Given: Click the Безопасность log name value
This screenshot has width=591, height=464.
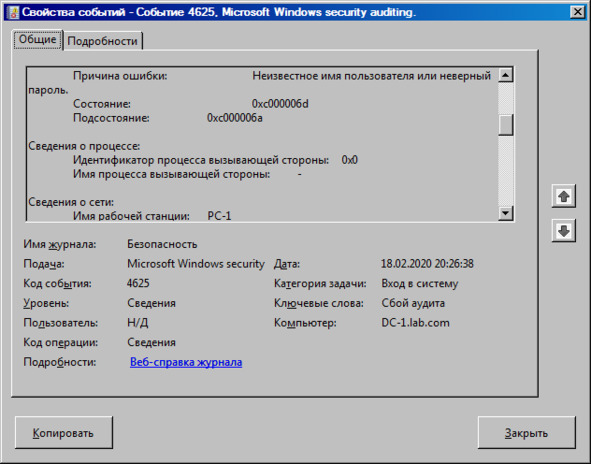Looking at the screenshot, I should pyautogui.click(x=162, y=244).
